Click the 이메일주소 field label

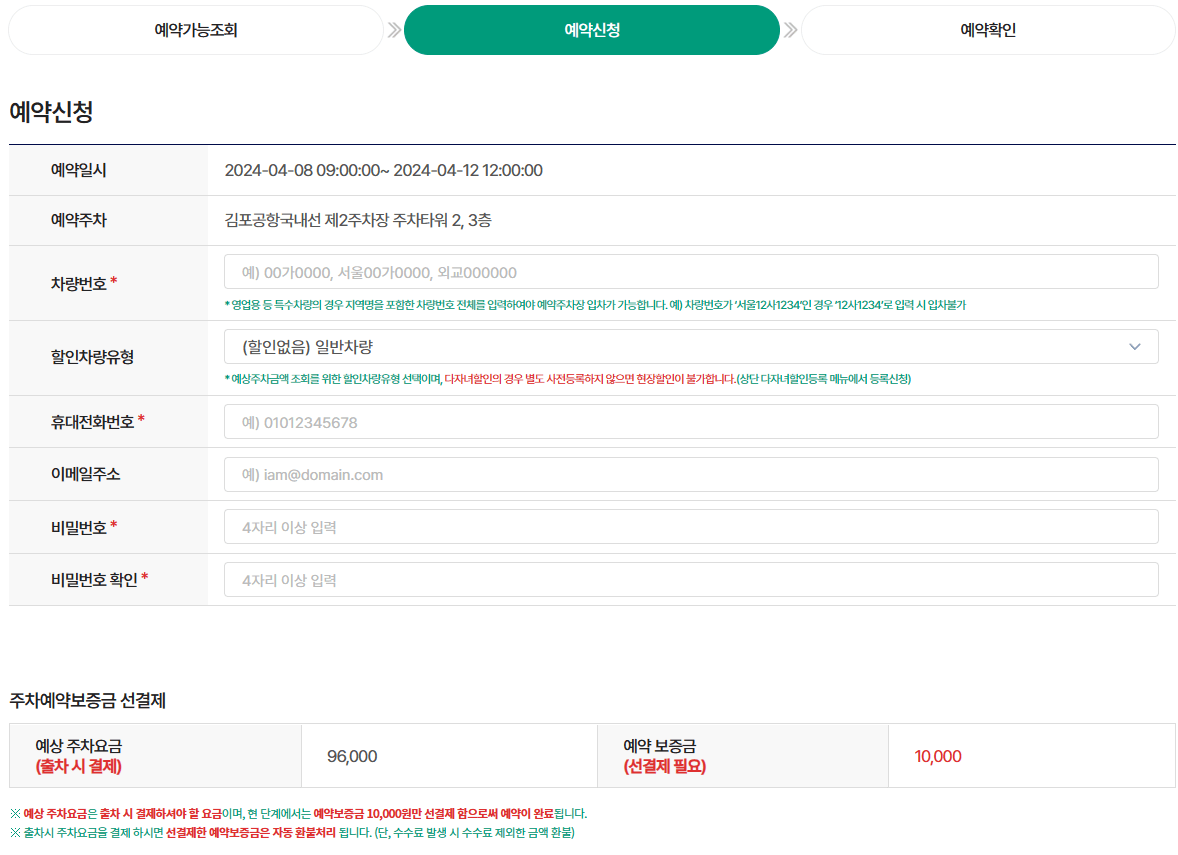[86, 474]
